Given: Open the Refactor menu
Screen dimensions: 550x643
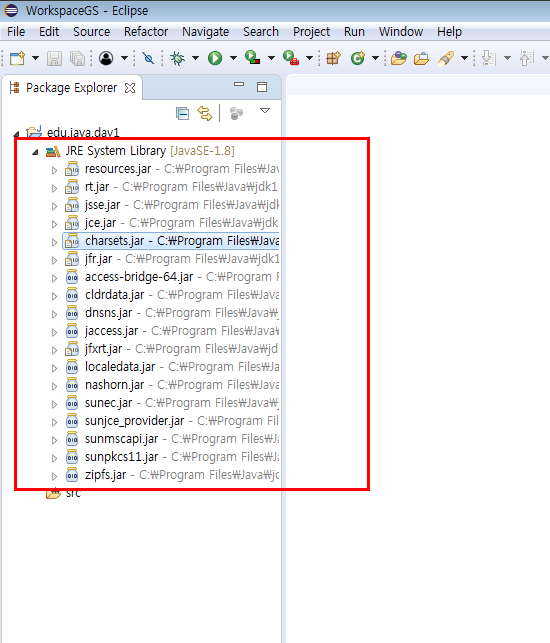Looking at the screenshot, I should click(x=146, y=32).
